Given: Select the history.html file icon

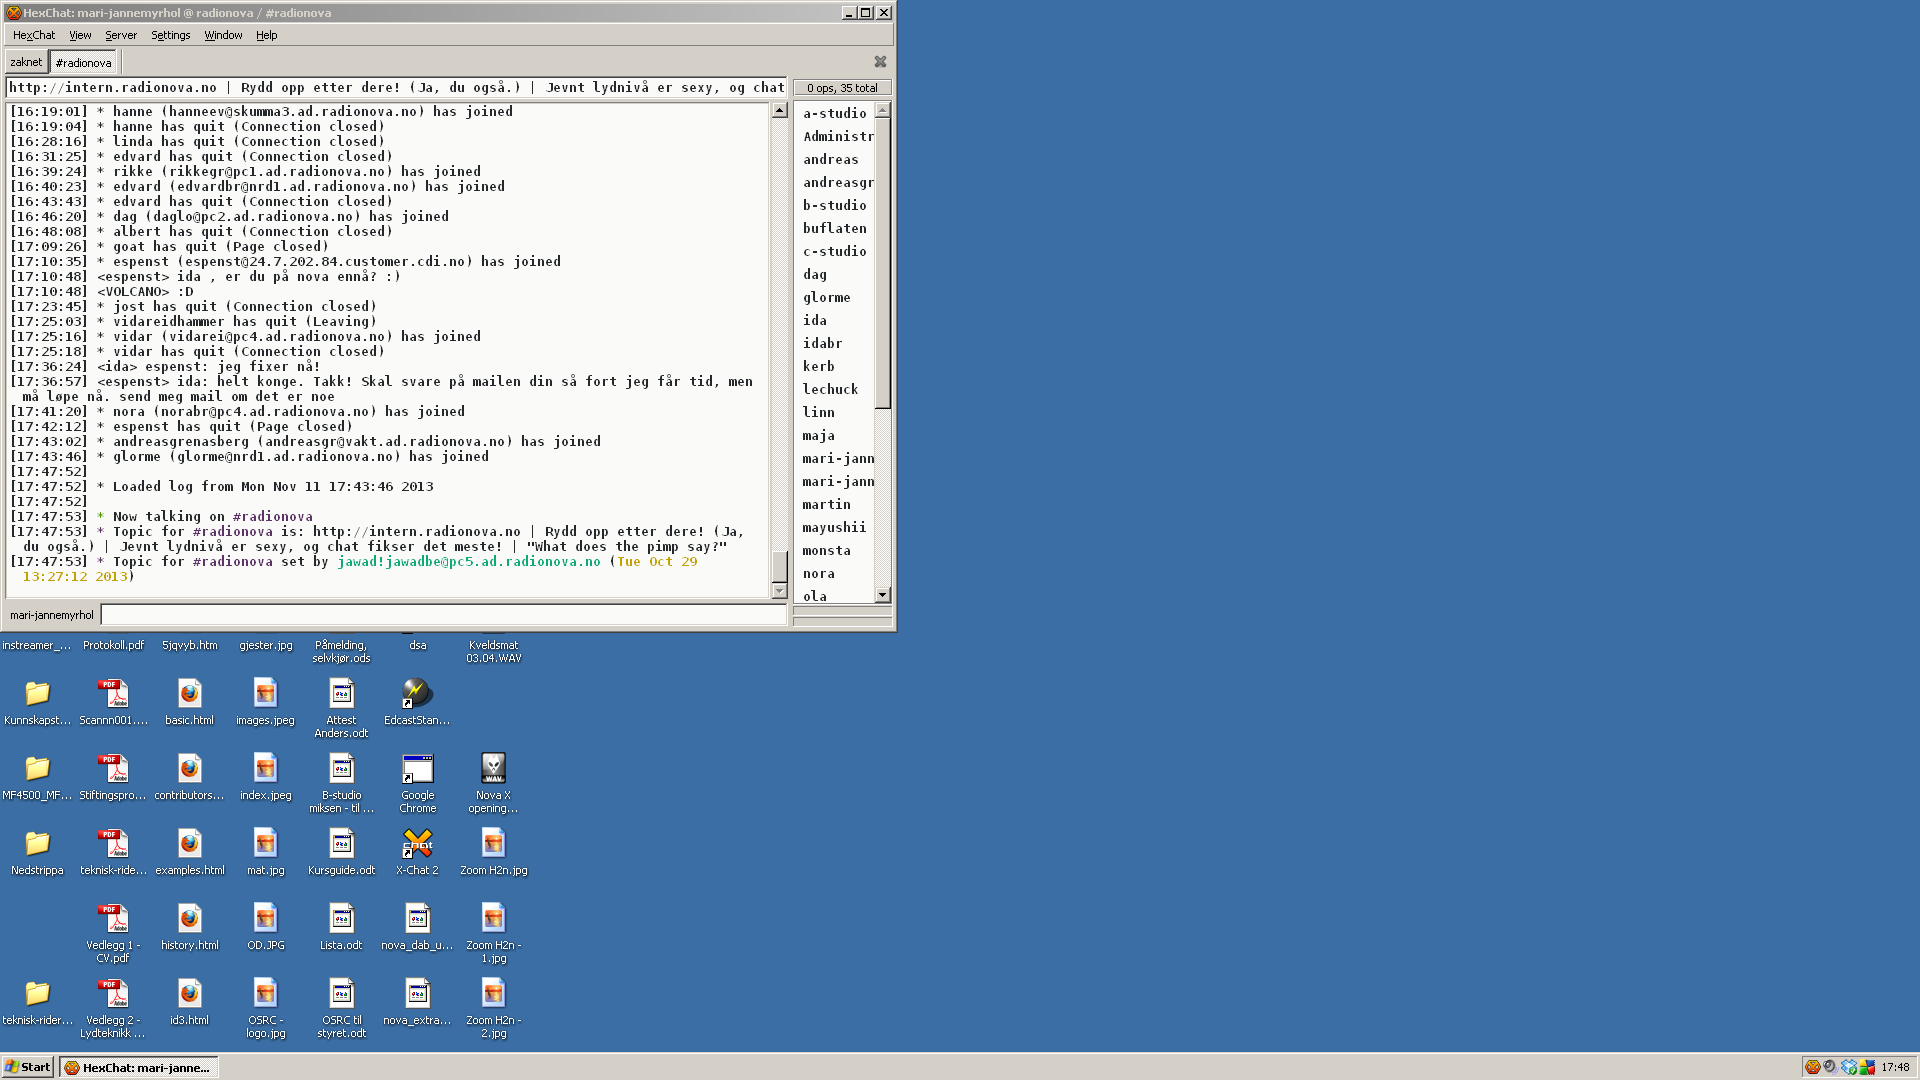Looking at the screenshot, I should (189, 926).
